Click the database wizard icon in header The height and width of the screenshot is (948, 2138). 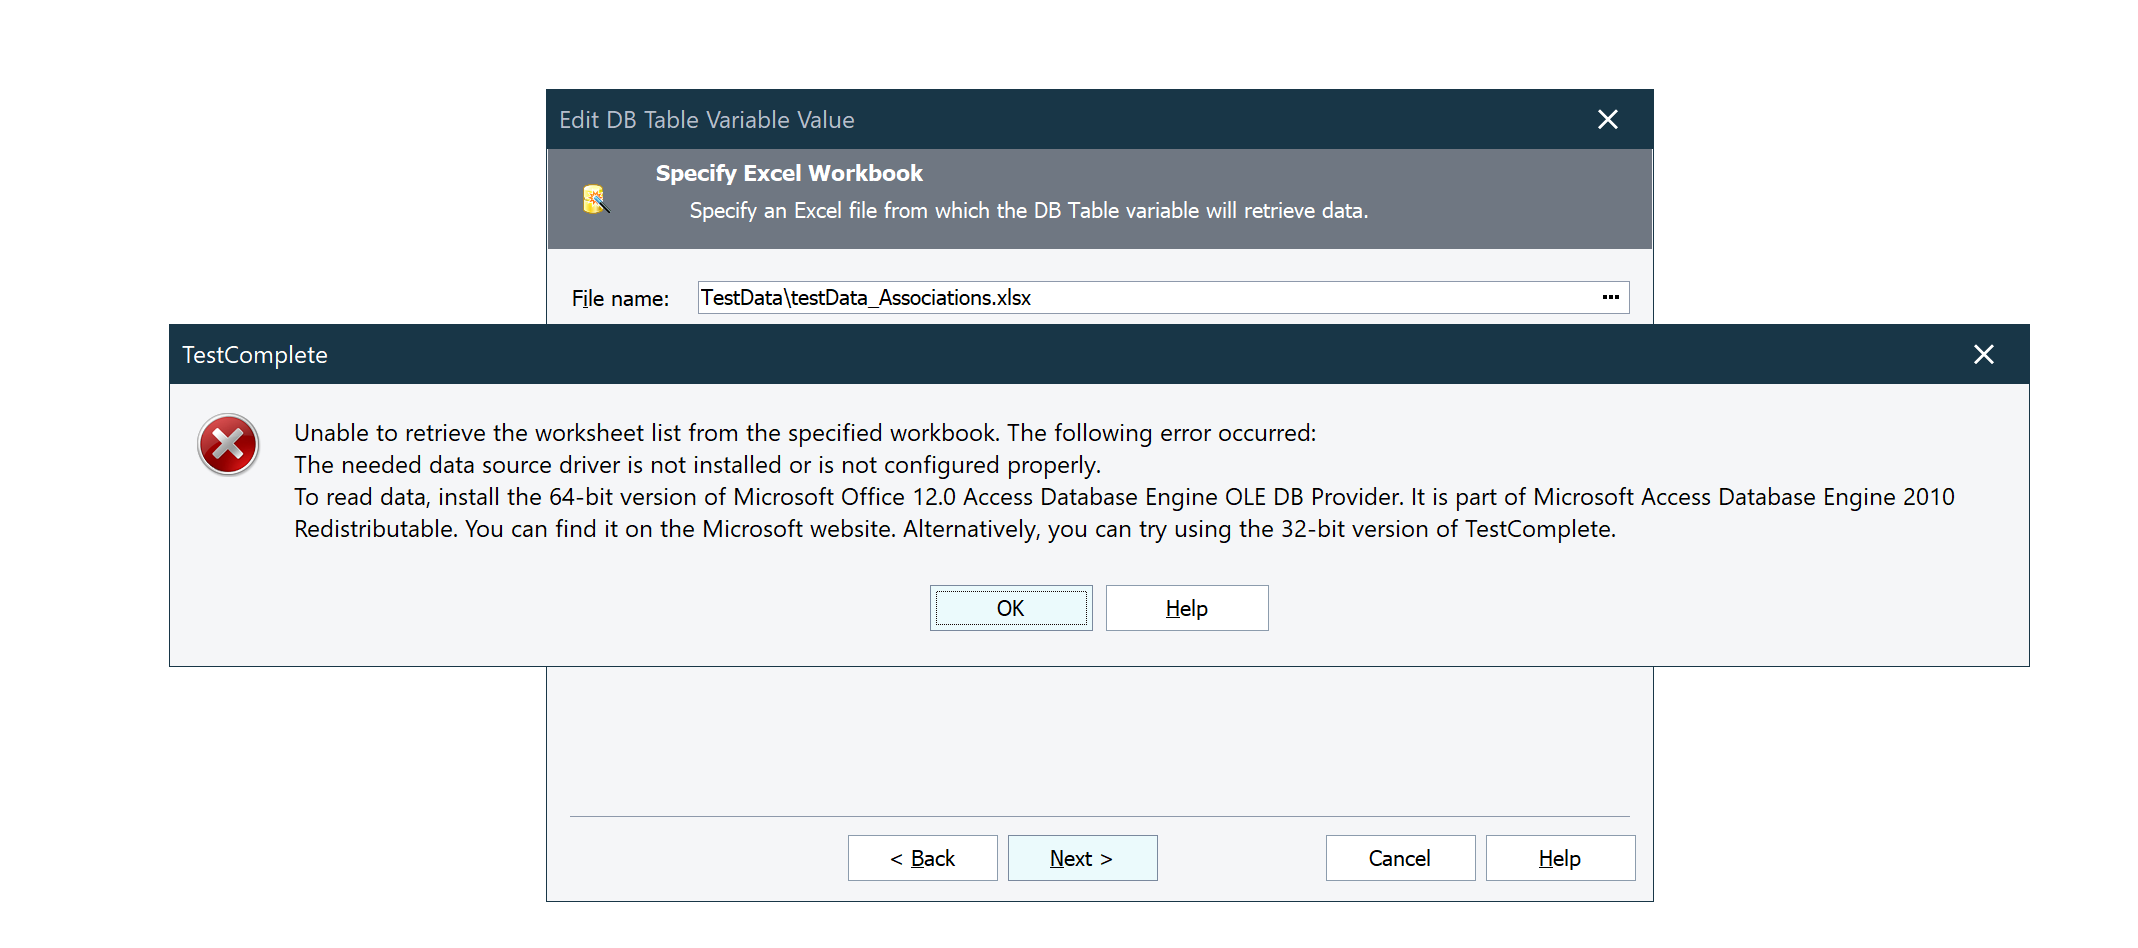[x=596, y=199]
